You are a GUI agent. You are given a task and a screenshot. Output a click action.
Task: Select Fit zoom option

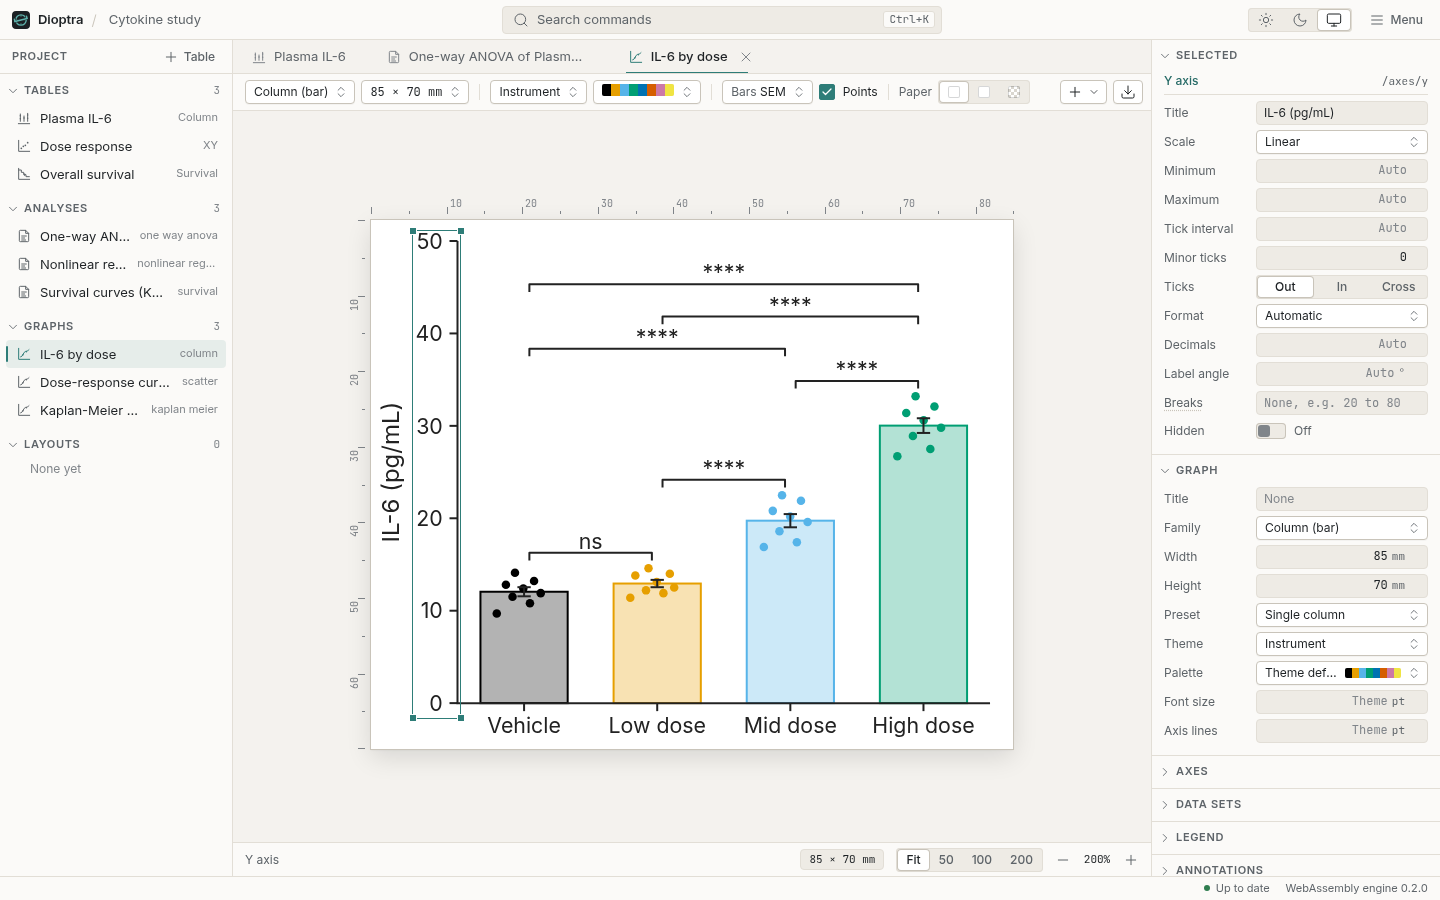(913, 860)
